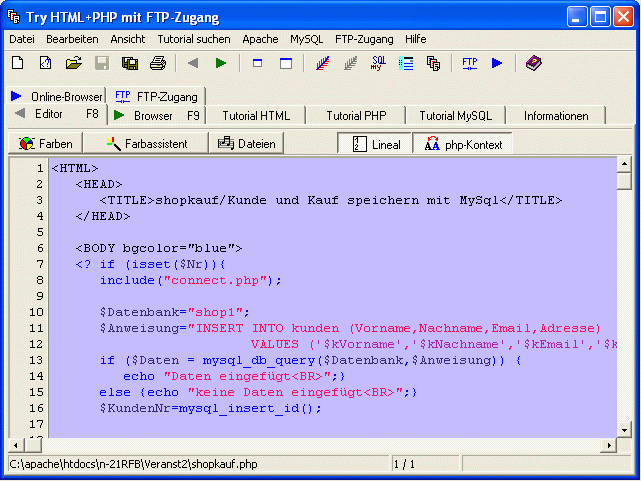Click the Dateien button
641x481 pixels.
point(246,144)
